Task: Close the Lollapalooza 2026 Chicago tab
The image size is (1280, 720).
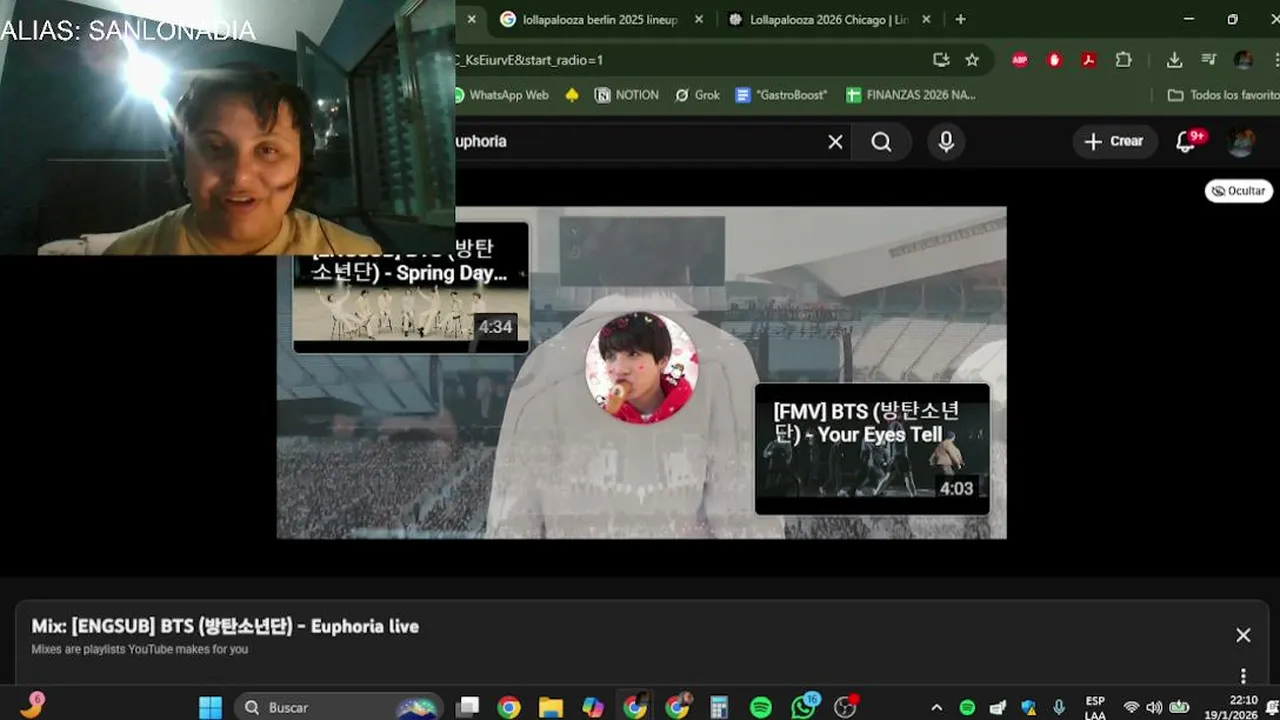Action: coord(926,19)
